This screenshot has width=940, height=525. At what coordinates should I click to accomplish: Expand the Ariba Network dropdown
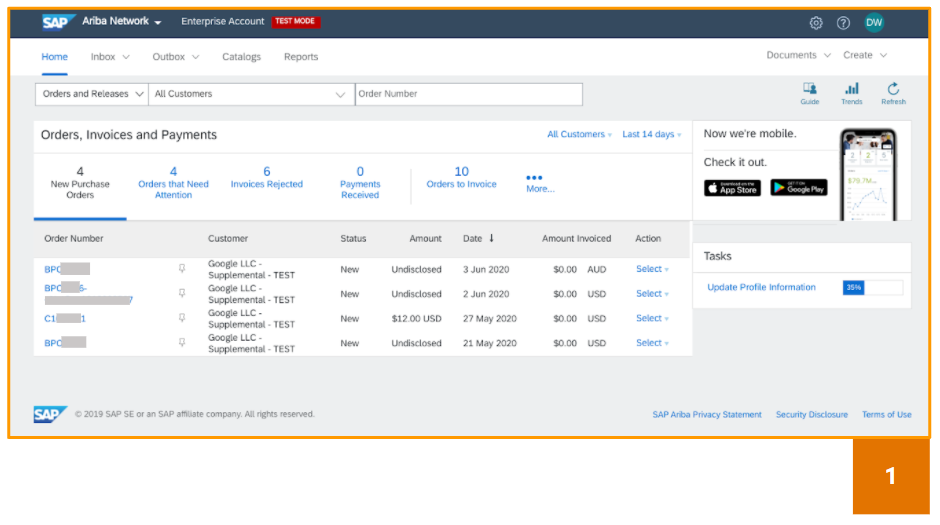(122, 22)
